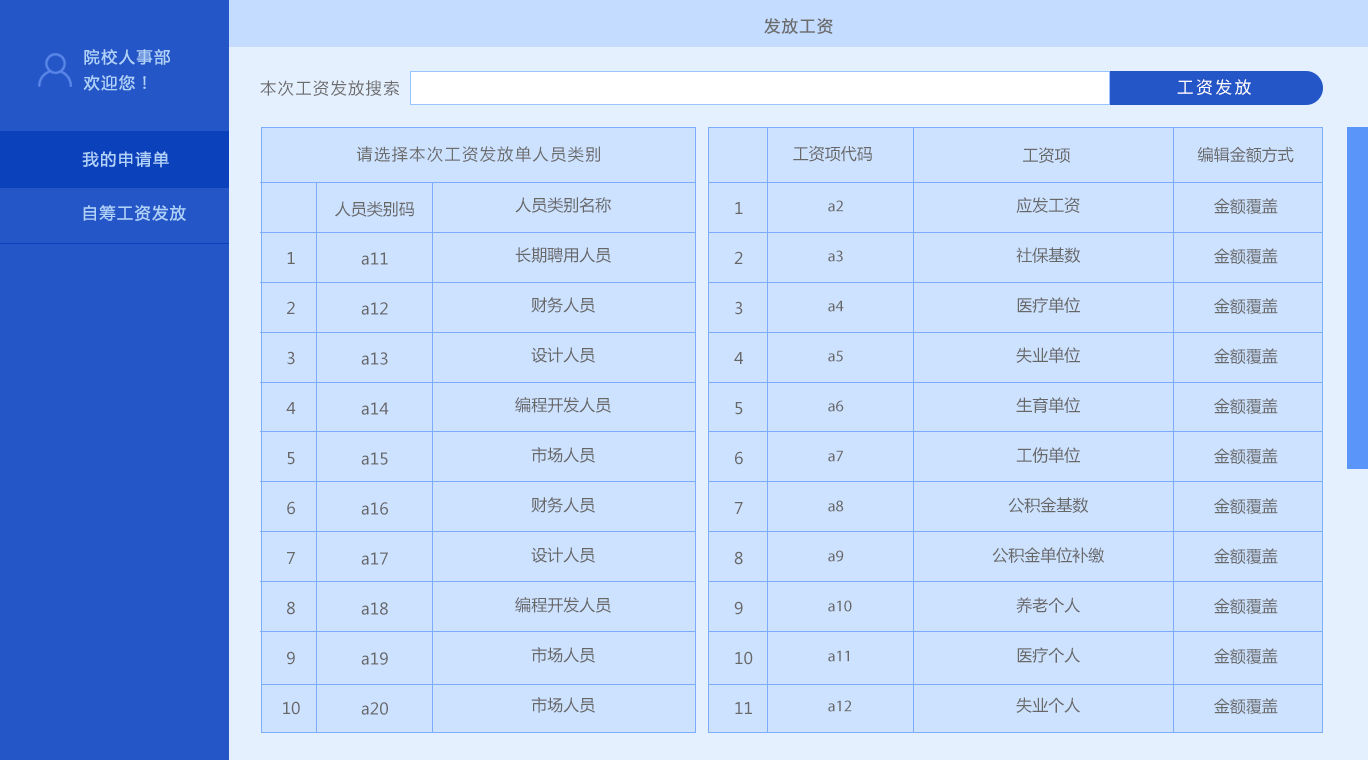Screen dimensions: 1368x760
Task: Choose the 社保基数 salary item
Action: point(1047,256)
